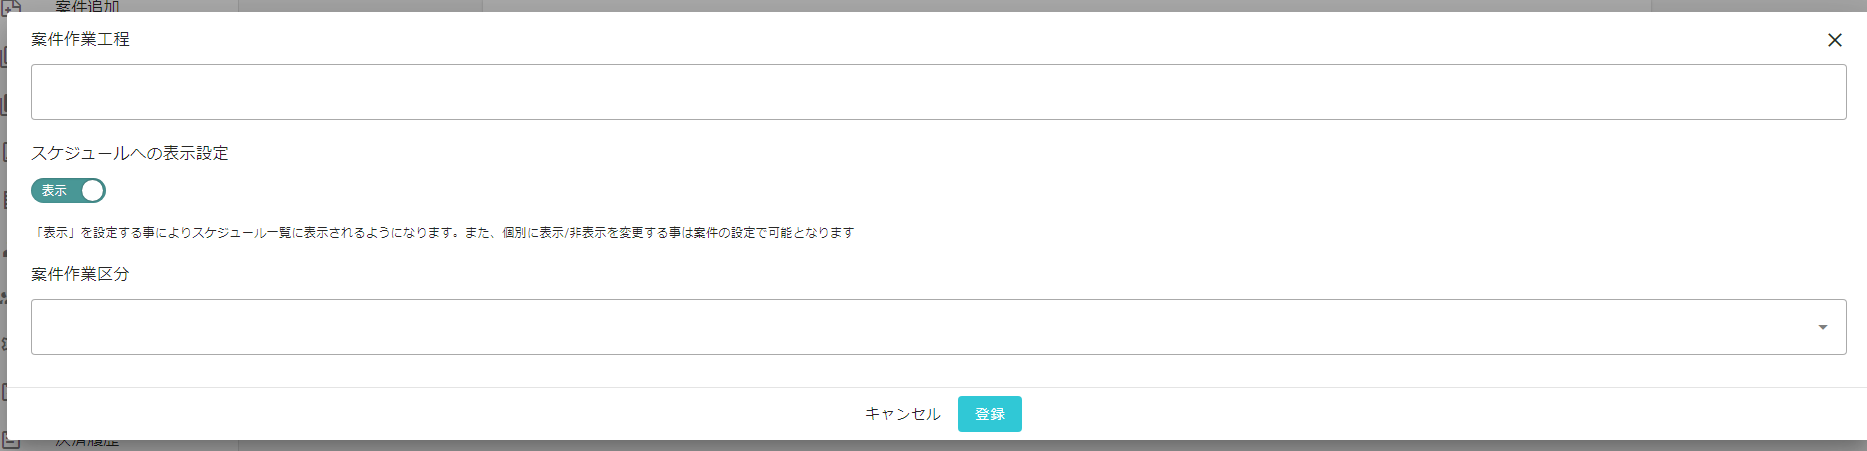Click the キャンセル button

[x=902, y=414]
